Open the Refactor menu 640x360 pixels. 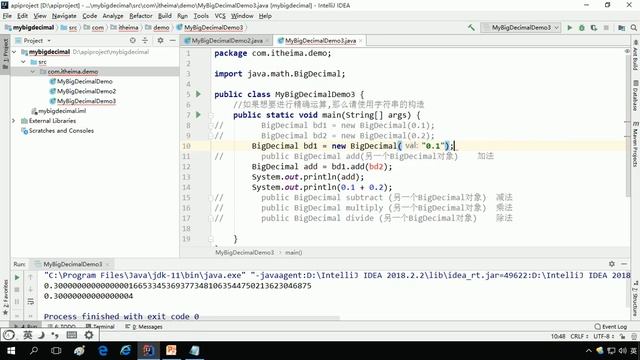click(x=140, y=16)
